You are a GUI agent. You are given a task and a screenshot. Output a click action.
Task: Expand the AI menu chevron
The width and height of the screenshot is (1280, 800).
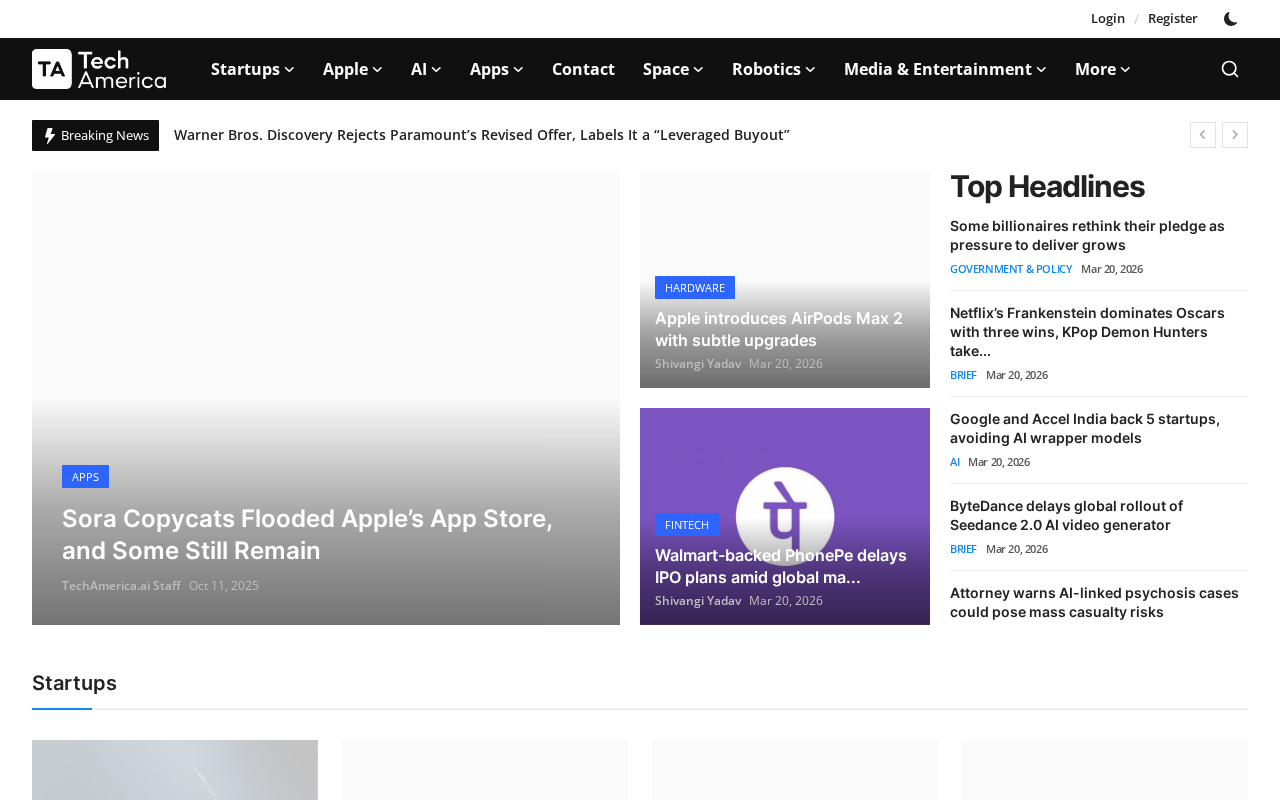pyautogui.click(x=437, y=69)
